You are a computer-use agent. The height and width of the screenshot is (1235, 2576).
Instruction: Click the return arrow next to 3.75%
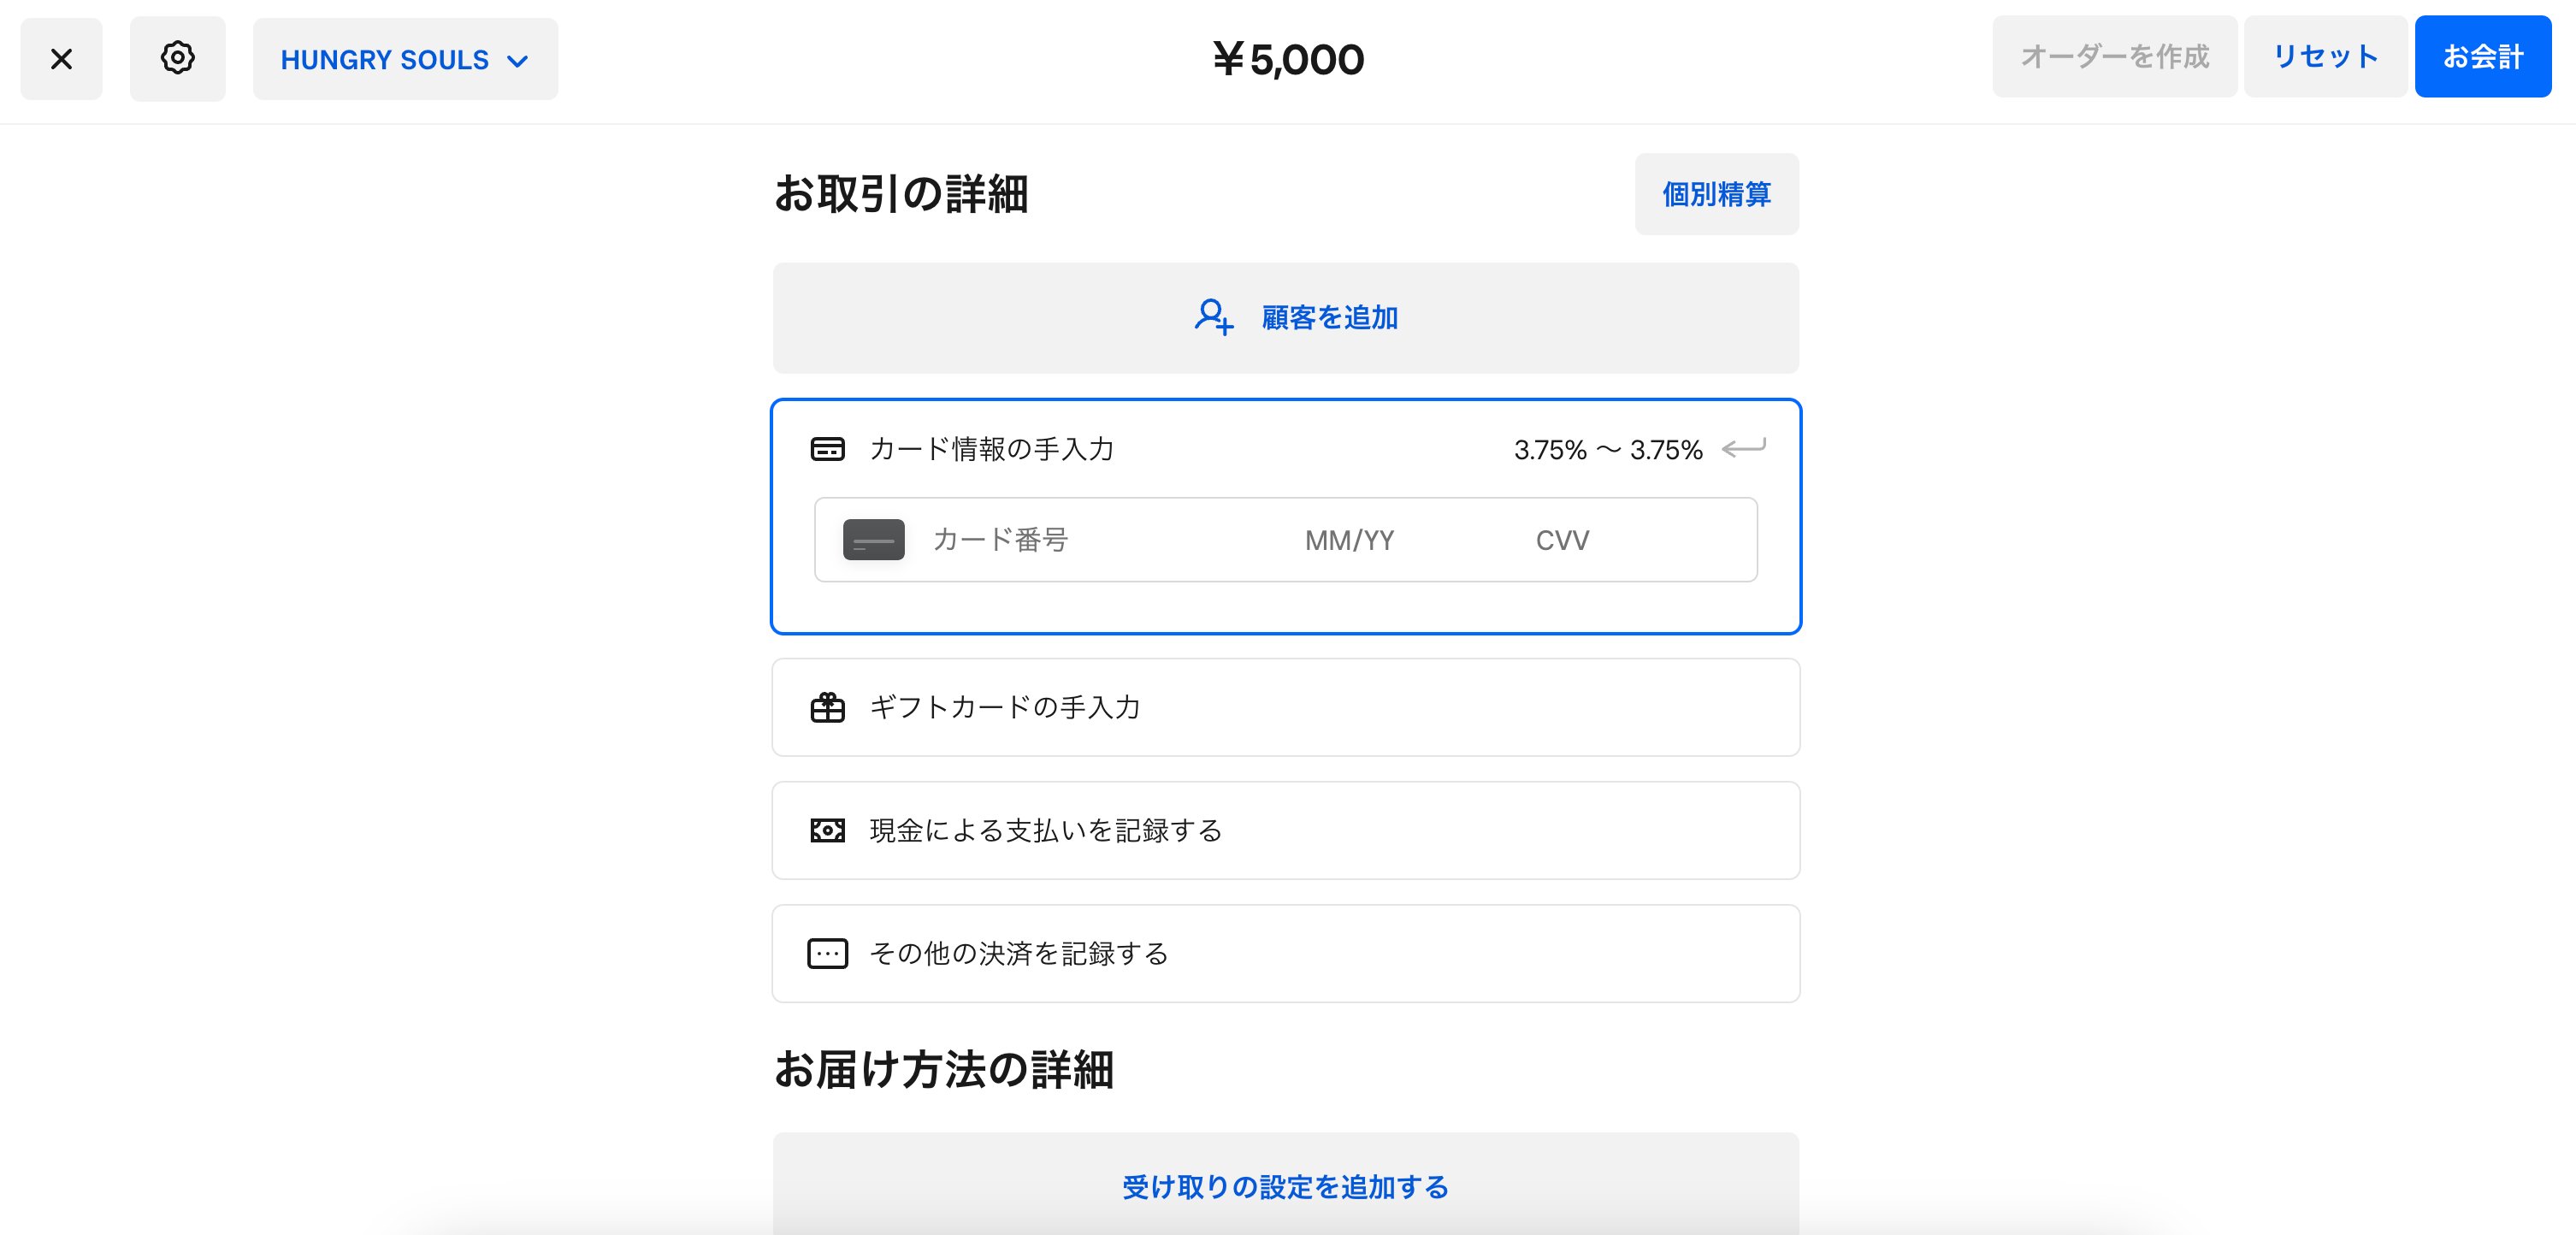1745,449
